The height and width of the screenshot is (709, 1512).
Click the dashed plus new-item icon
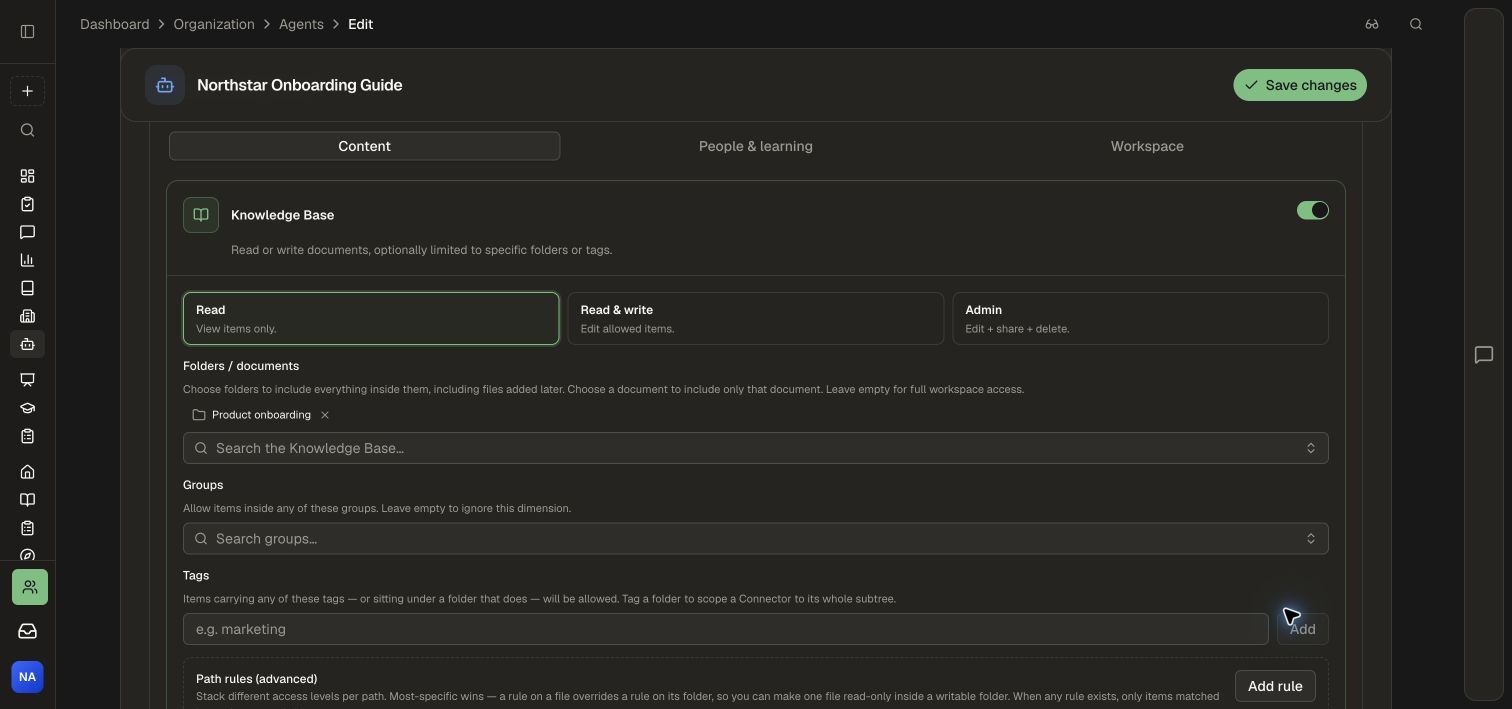click(x=28, y=91)
